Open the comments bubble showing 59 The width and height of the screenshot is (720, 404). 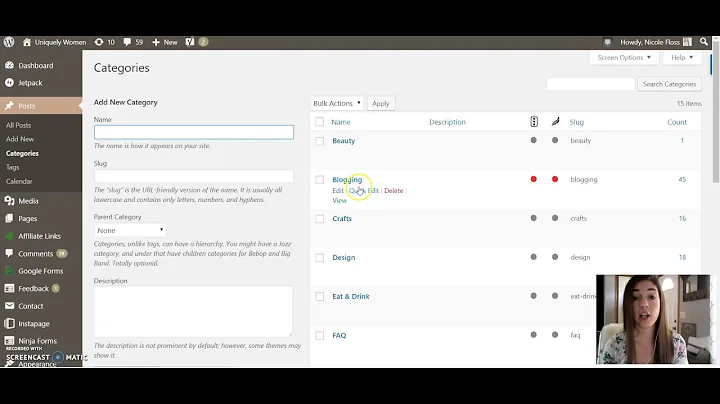pyautogui.click(x=133, y=42)
